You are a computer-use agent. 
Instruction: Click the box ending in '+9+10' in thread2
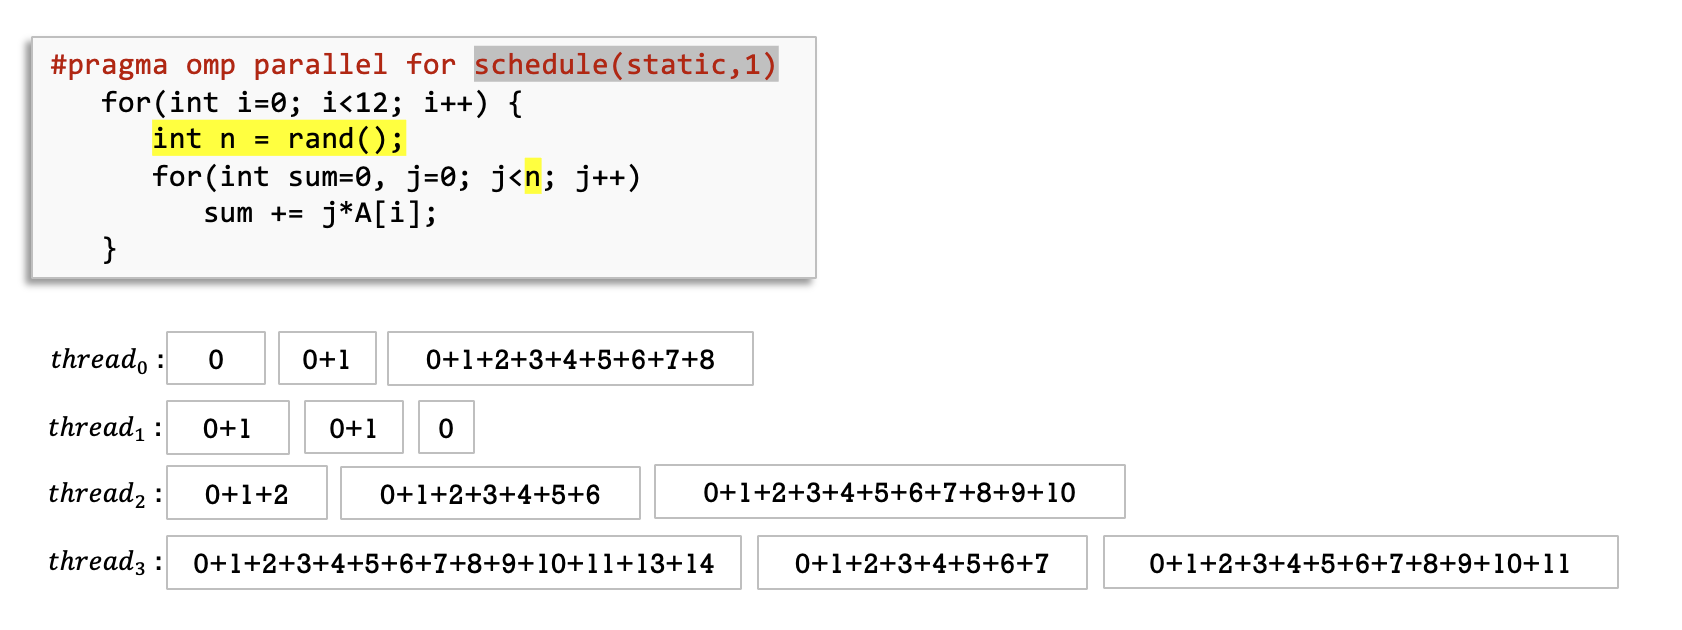889,492
